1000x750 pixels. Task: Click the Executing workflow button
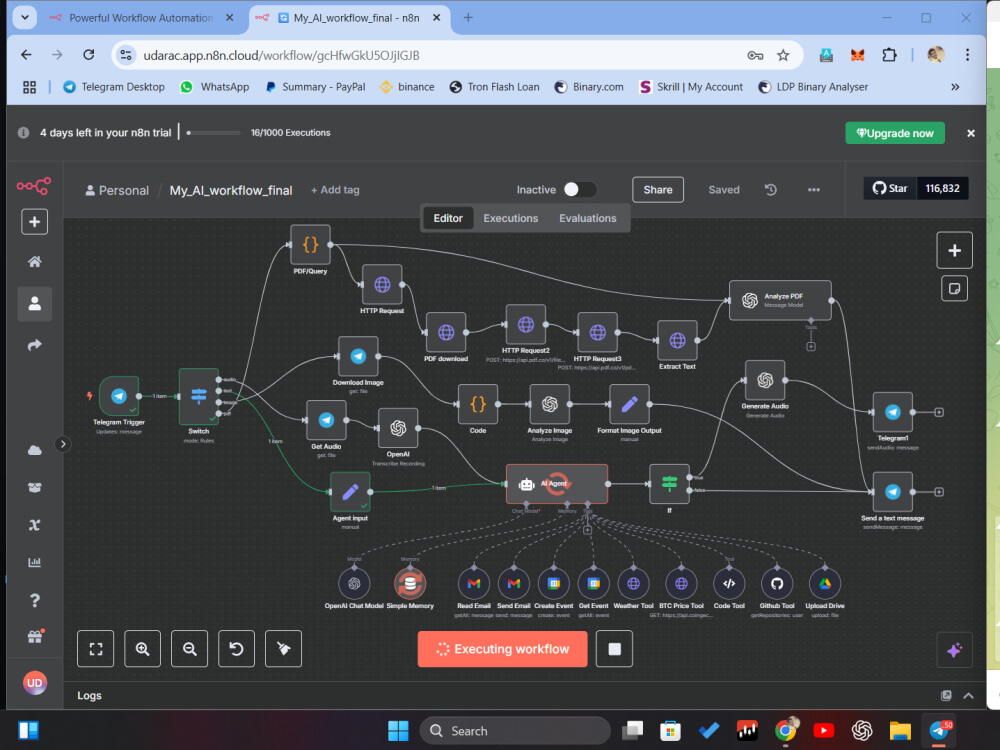click(x=503, y=649)
